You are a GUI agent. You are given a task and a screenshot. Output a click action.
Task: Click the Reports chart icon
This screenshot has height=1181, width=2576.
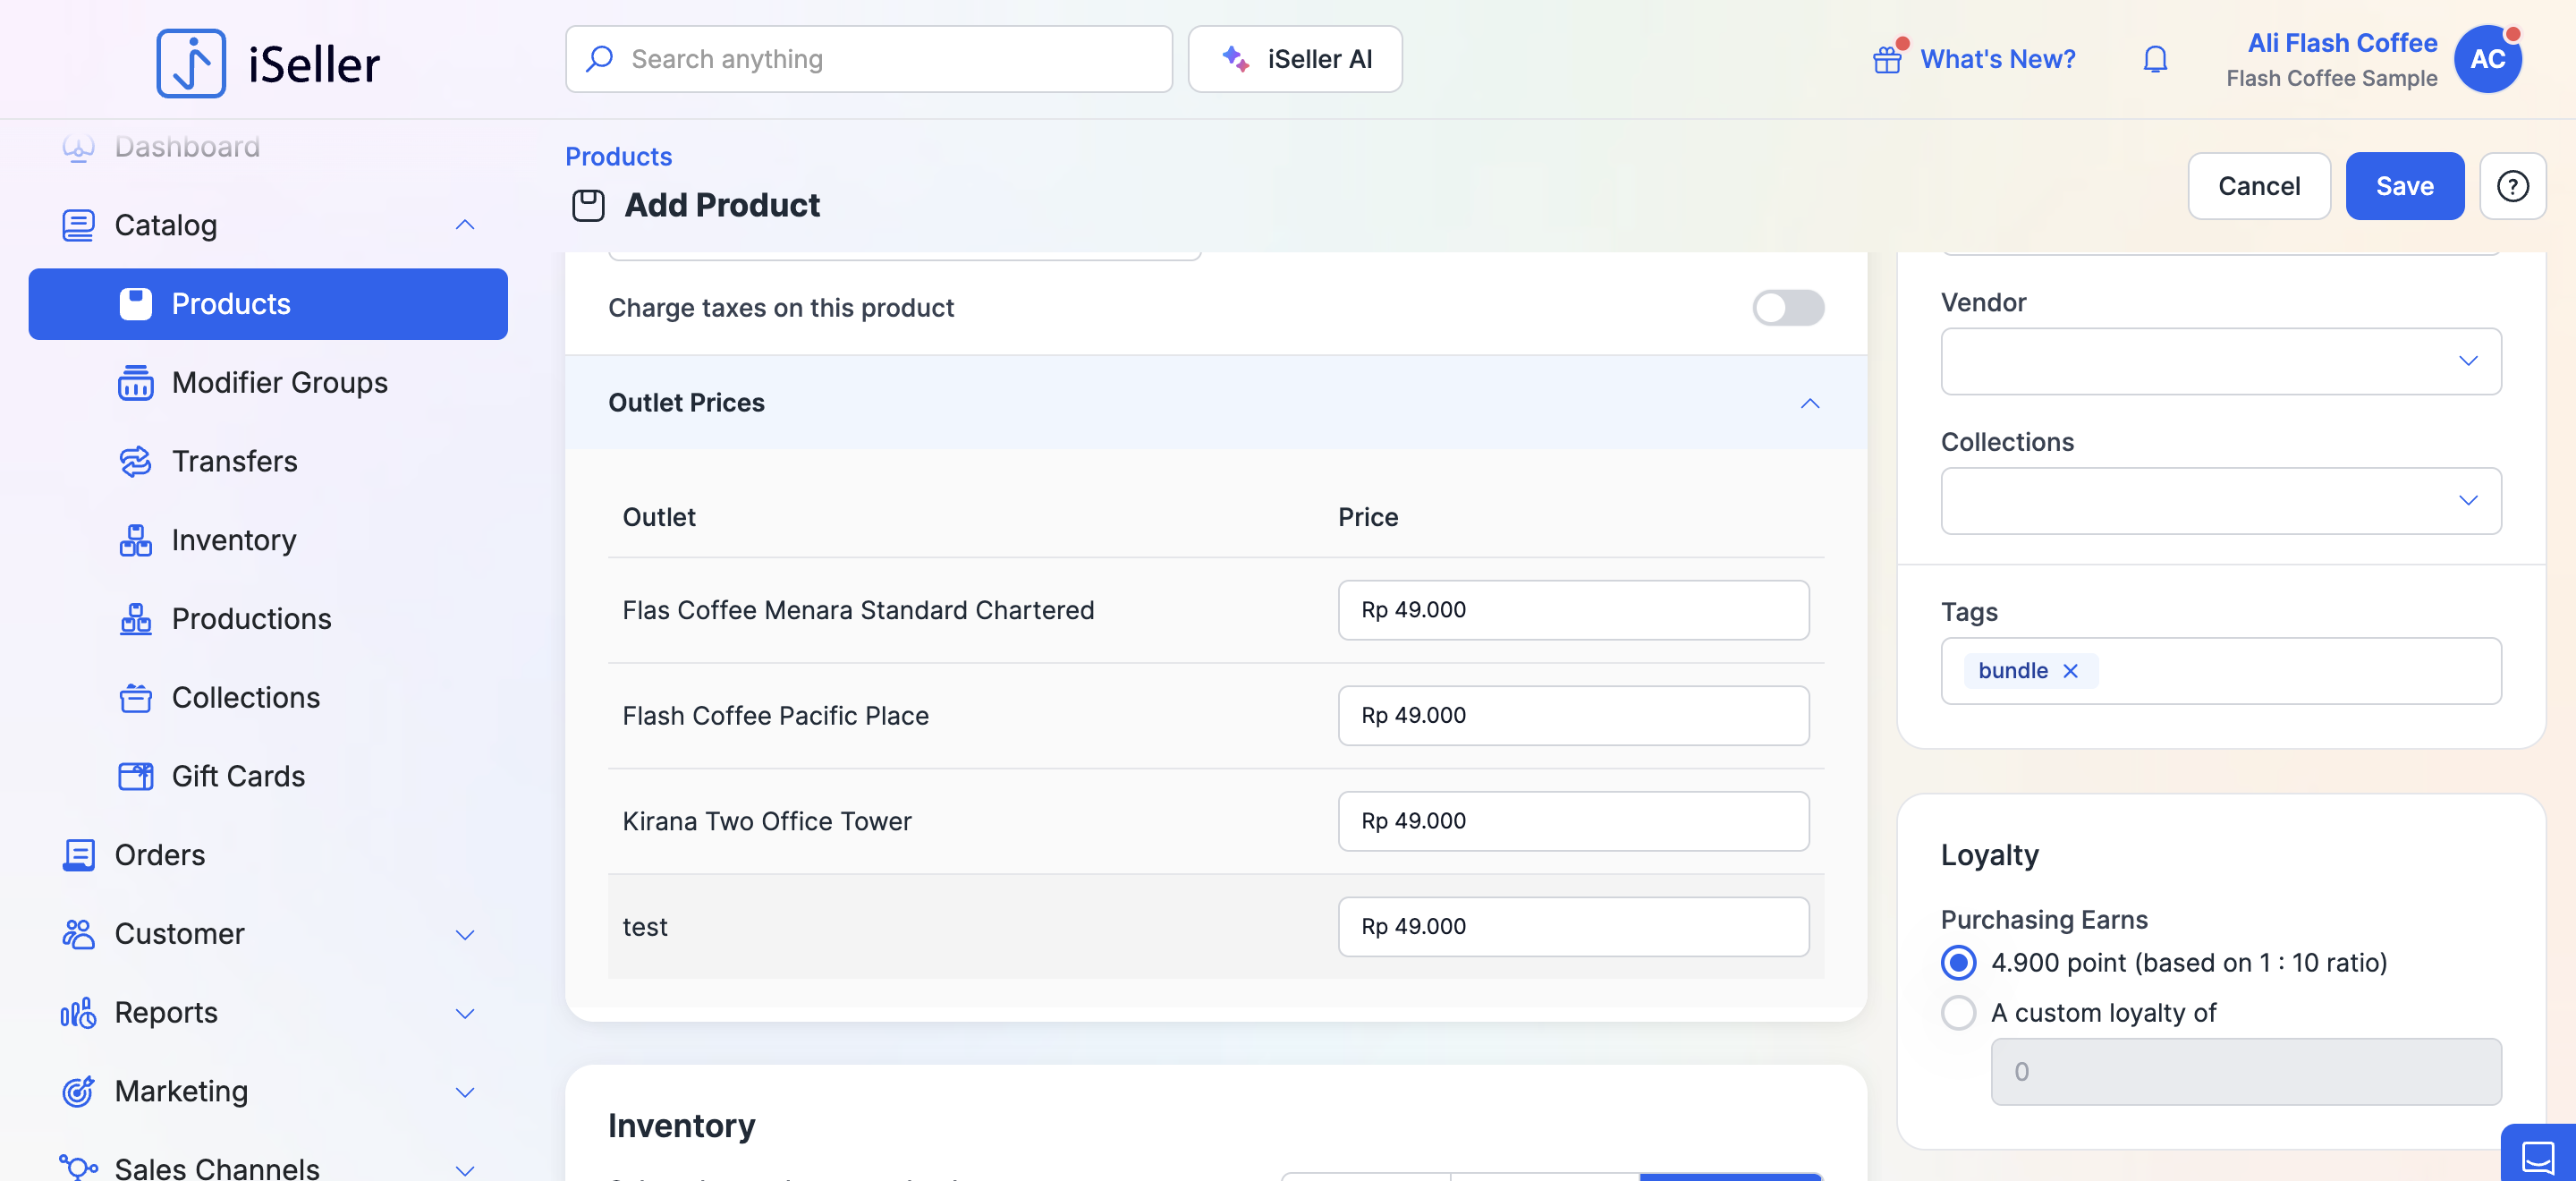78,1013
